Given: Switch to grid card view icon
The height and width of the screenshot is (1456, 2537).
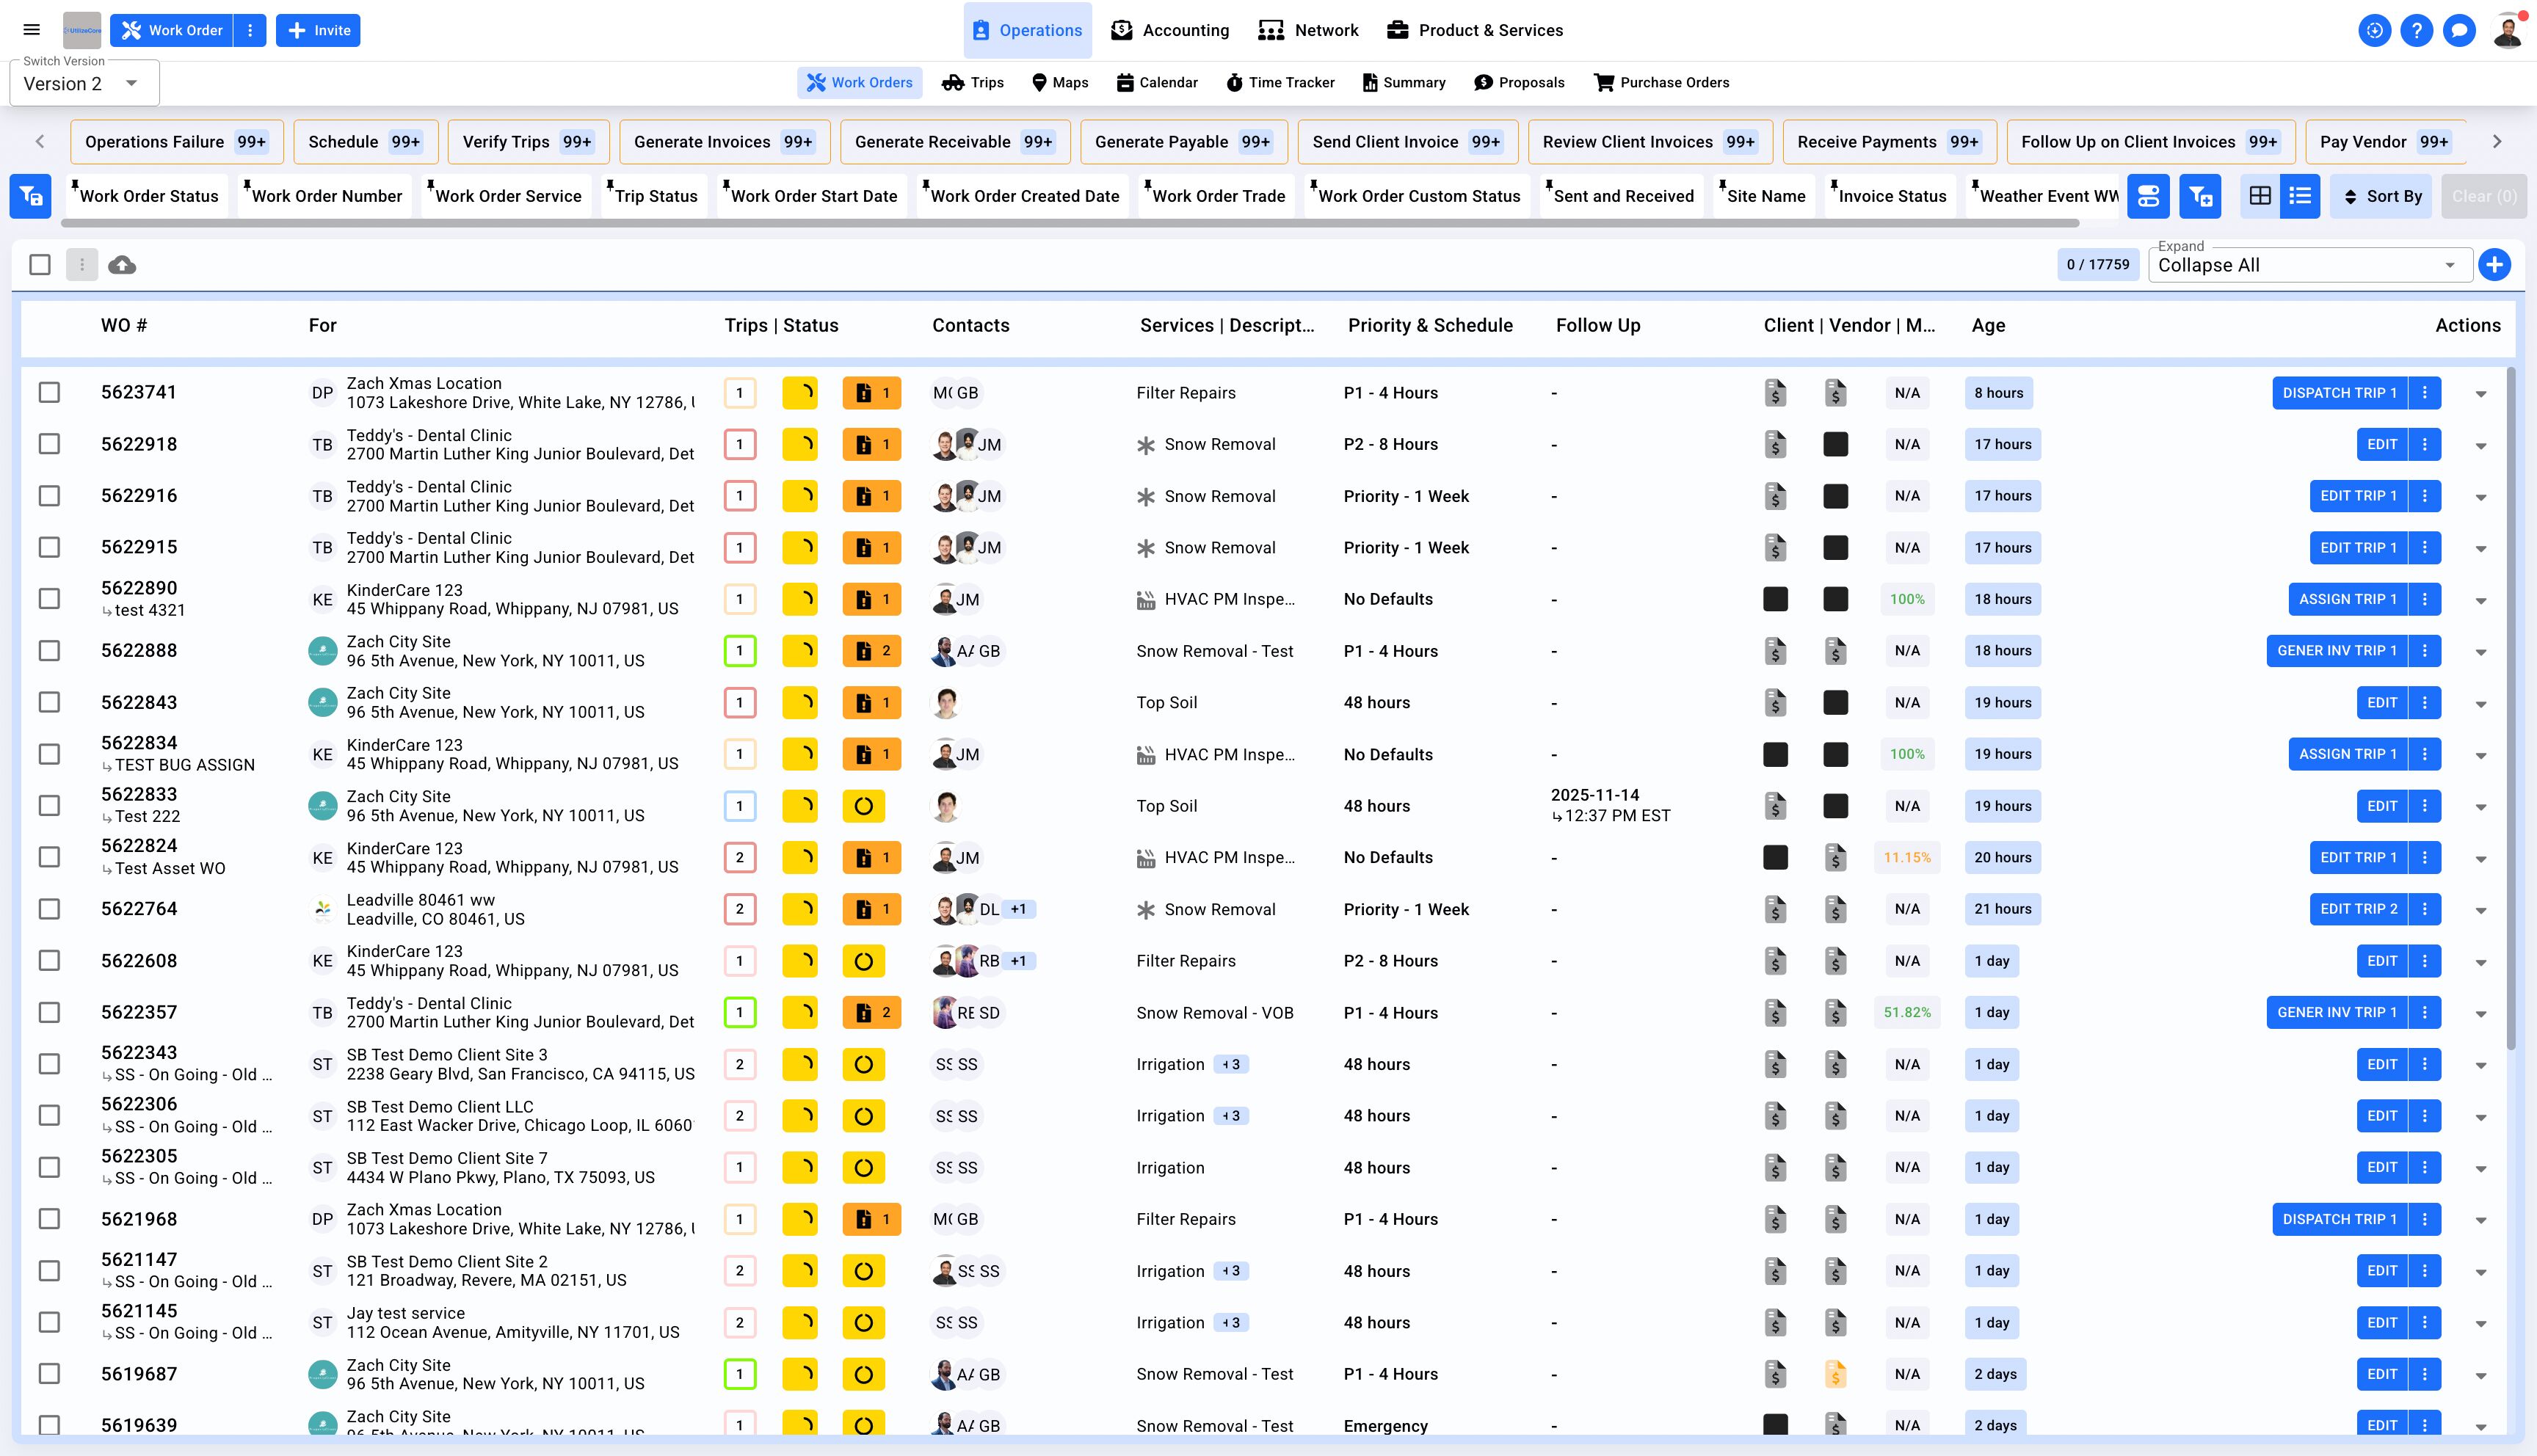Looking at the screenshot, I should 2260,196.
